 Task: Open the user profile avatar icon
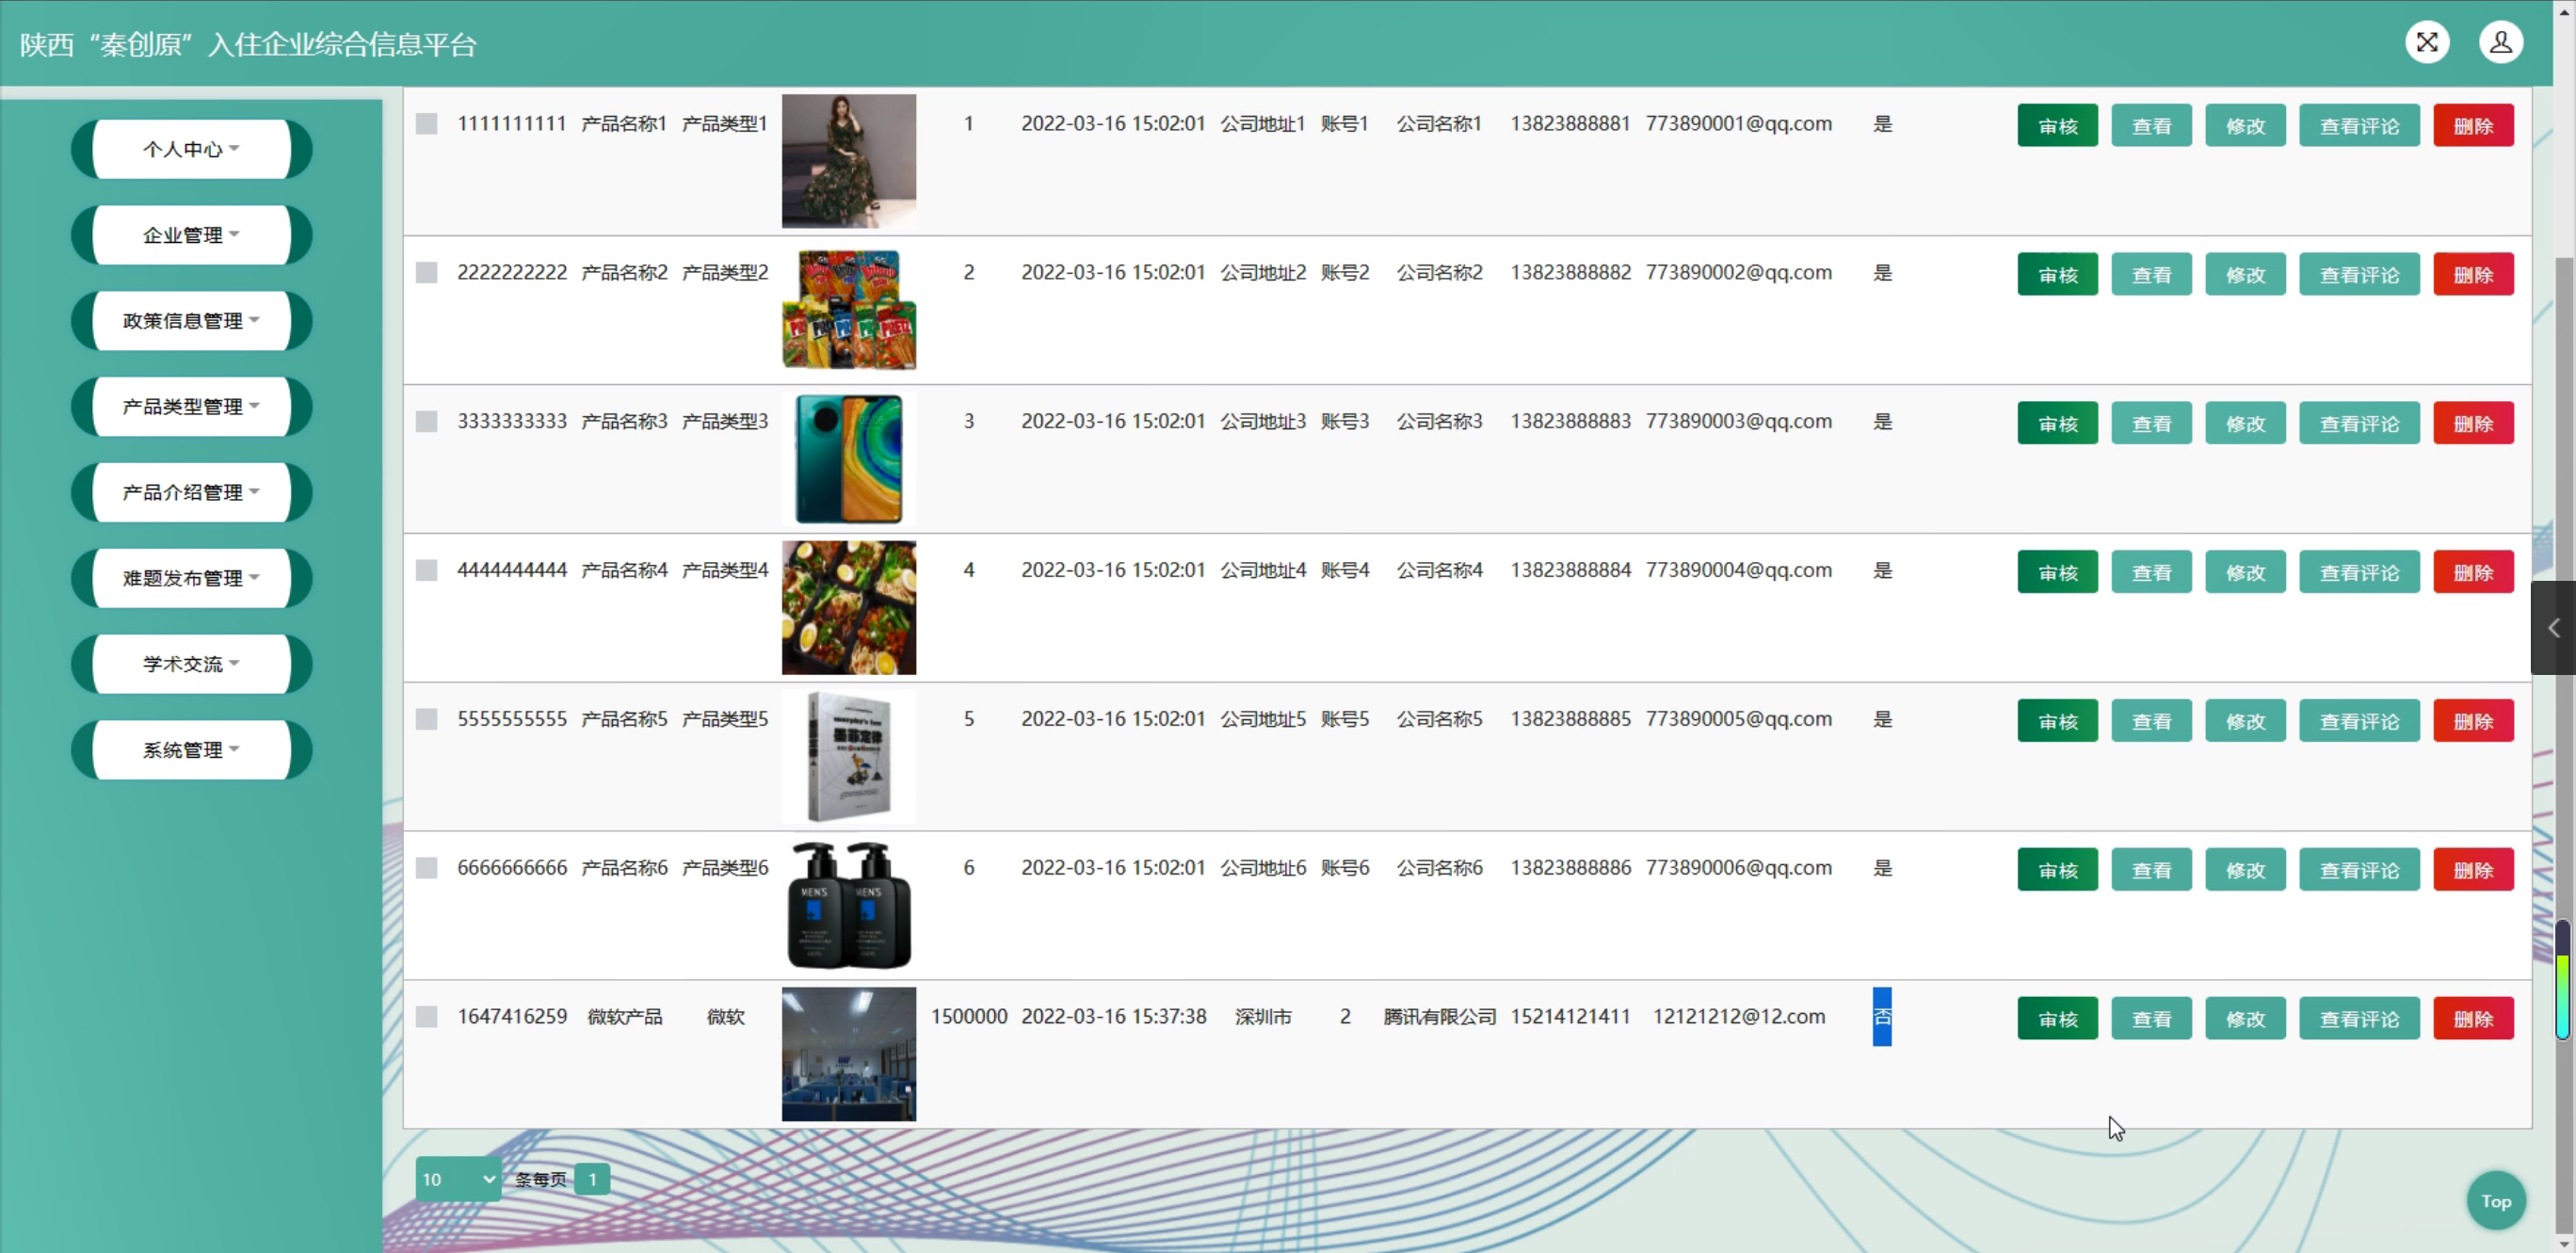point(2500,42)
